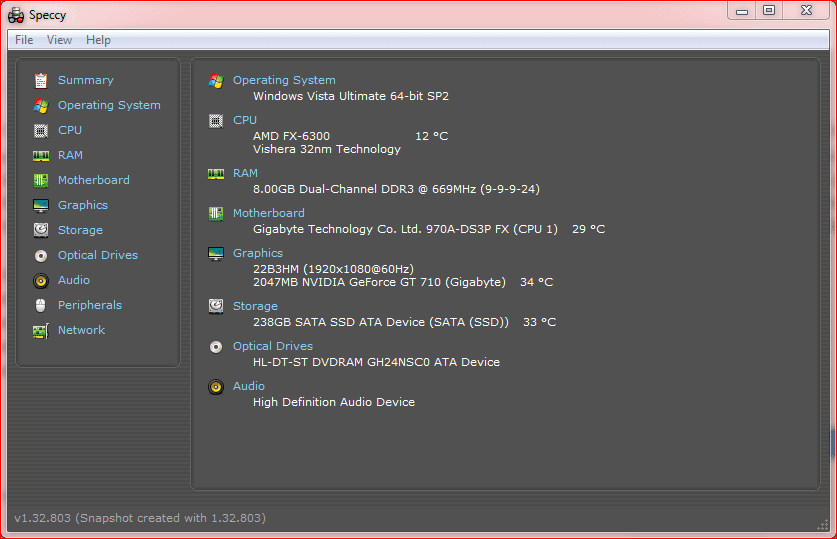Viewport: 837px width, 539px height.
Task: Click the 238GB SATA SSD ATA Device line
Action: coord(381,322)
